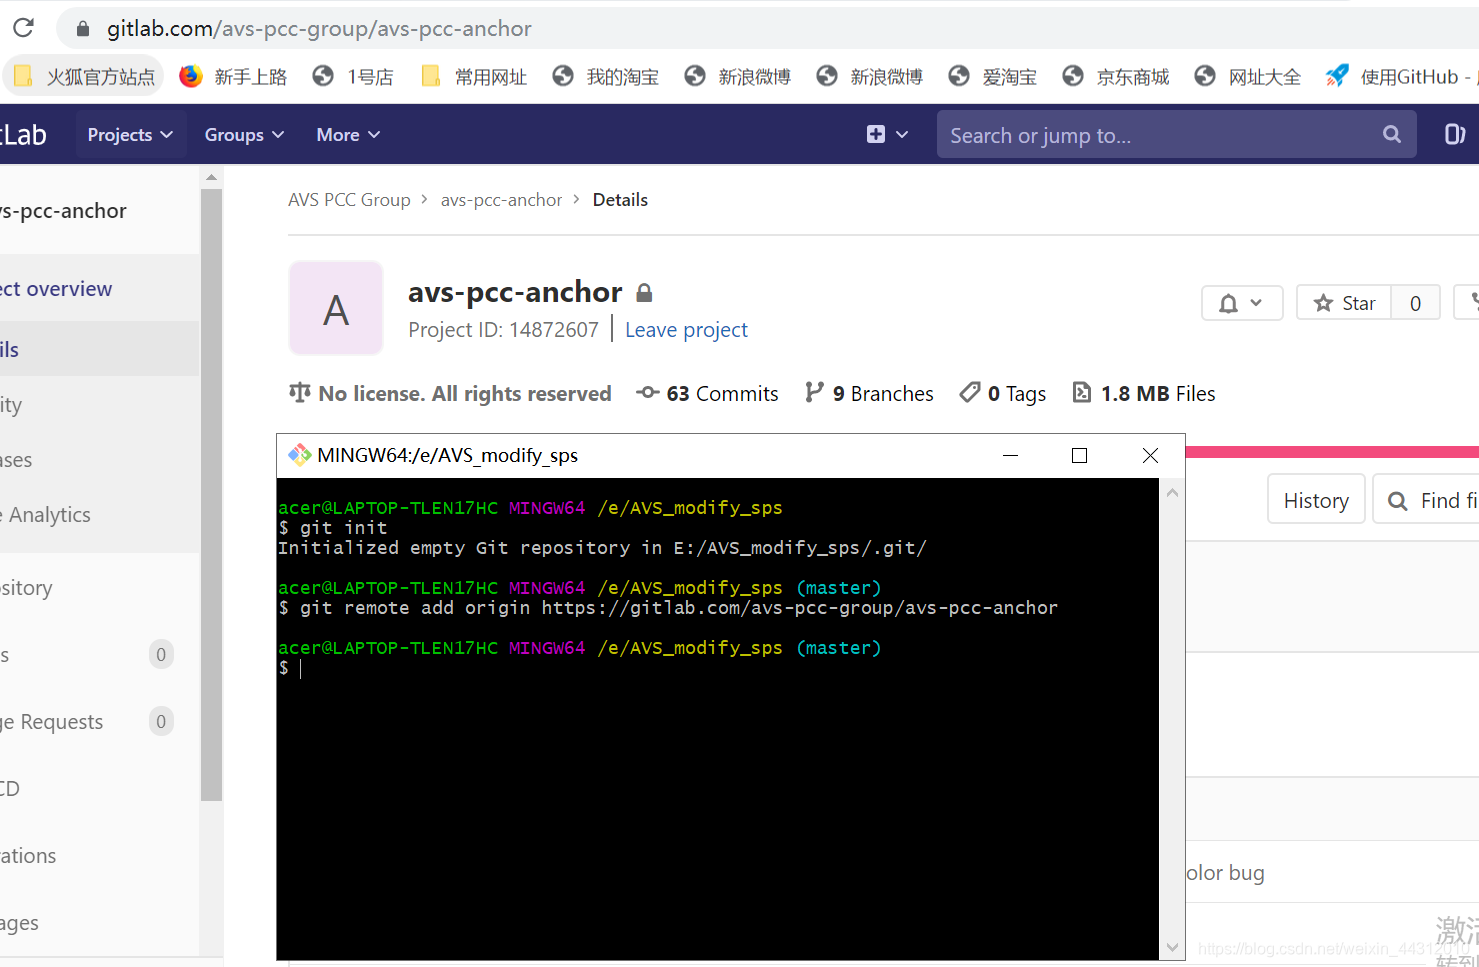The image size is (1479, 967).
Task: Open the issues icon in GitLab navbar
Action: [x=1455, y=134]
